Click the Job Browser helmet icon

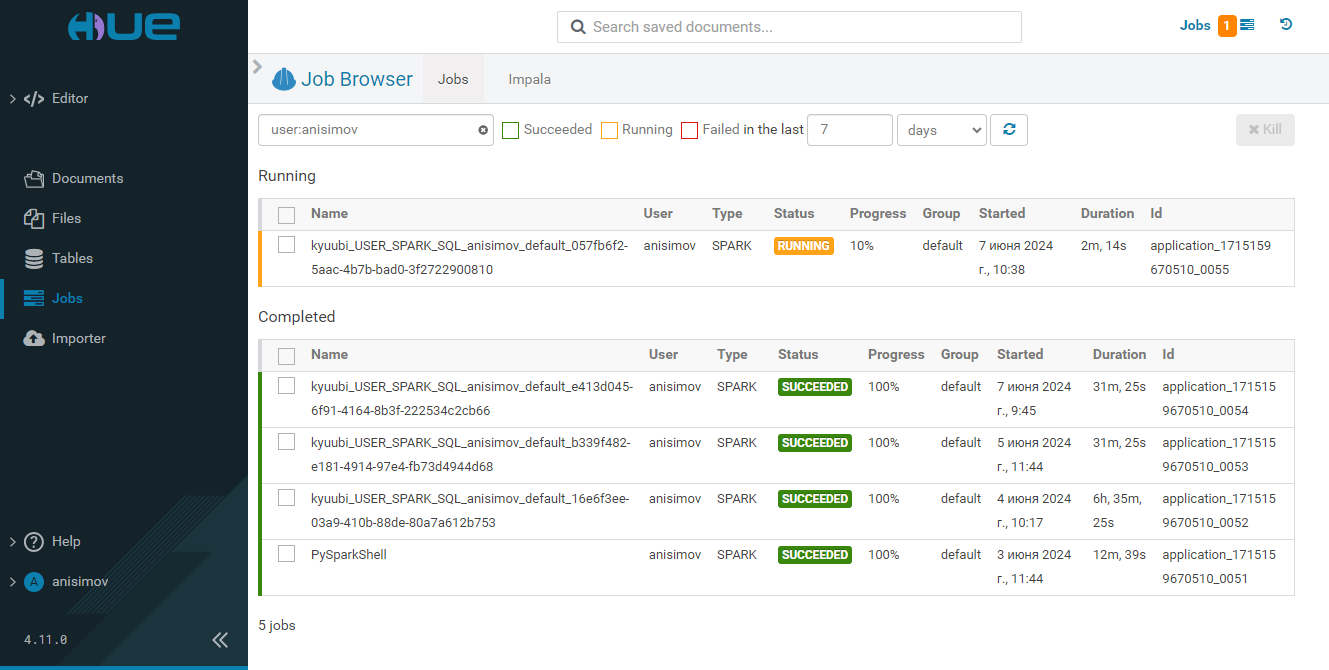(x=284, y=79)
